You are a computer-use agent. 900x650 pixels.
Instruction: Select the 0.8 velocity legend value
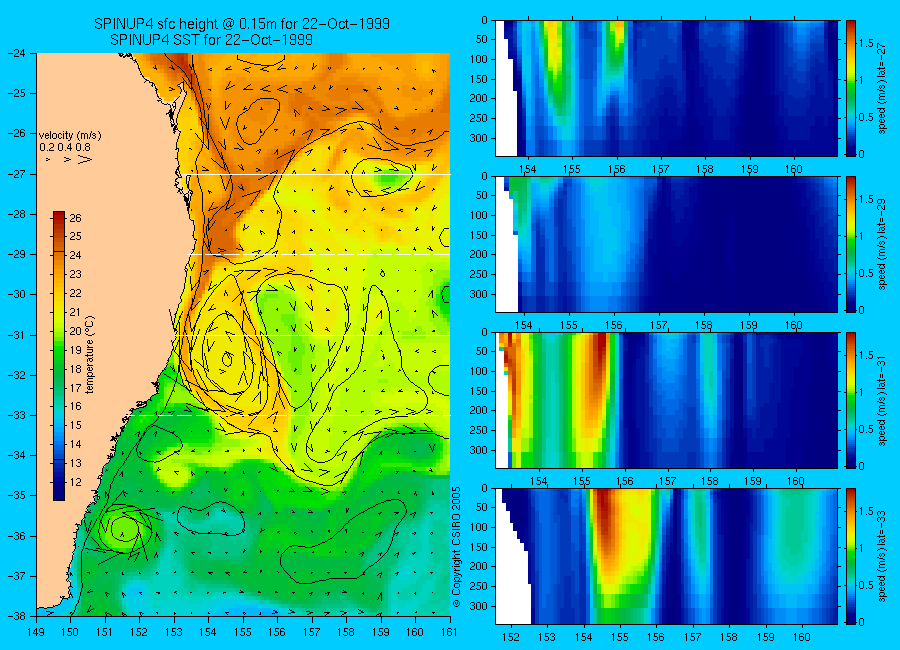(82, 148)
